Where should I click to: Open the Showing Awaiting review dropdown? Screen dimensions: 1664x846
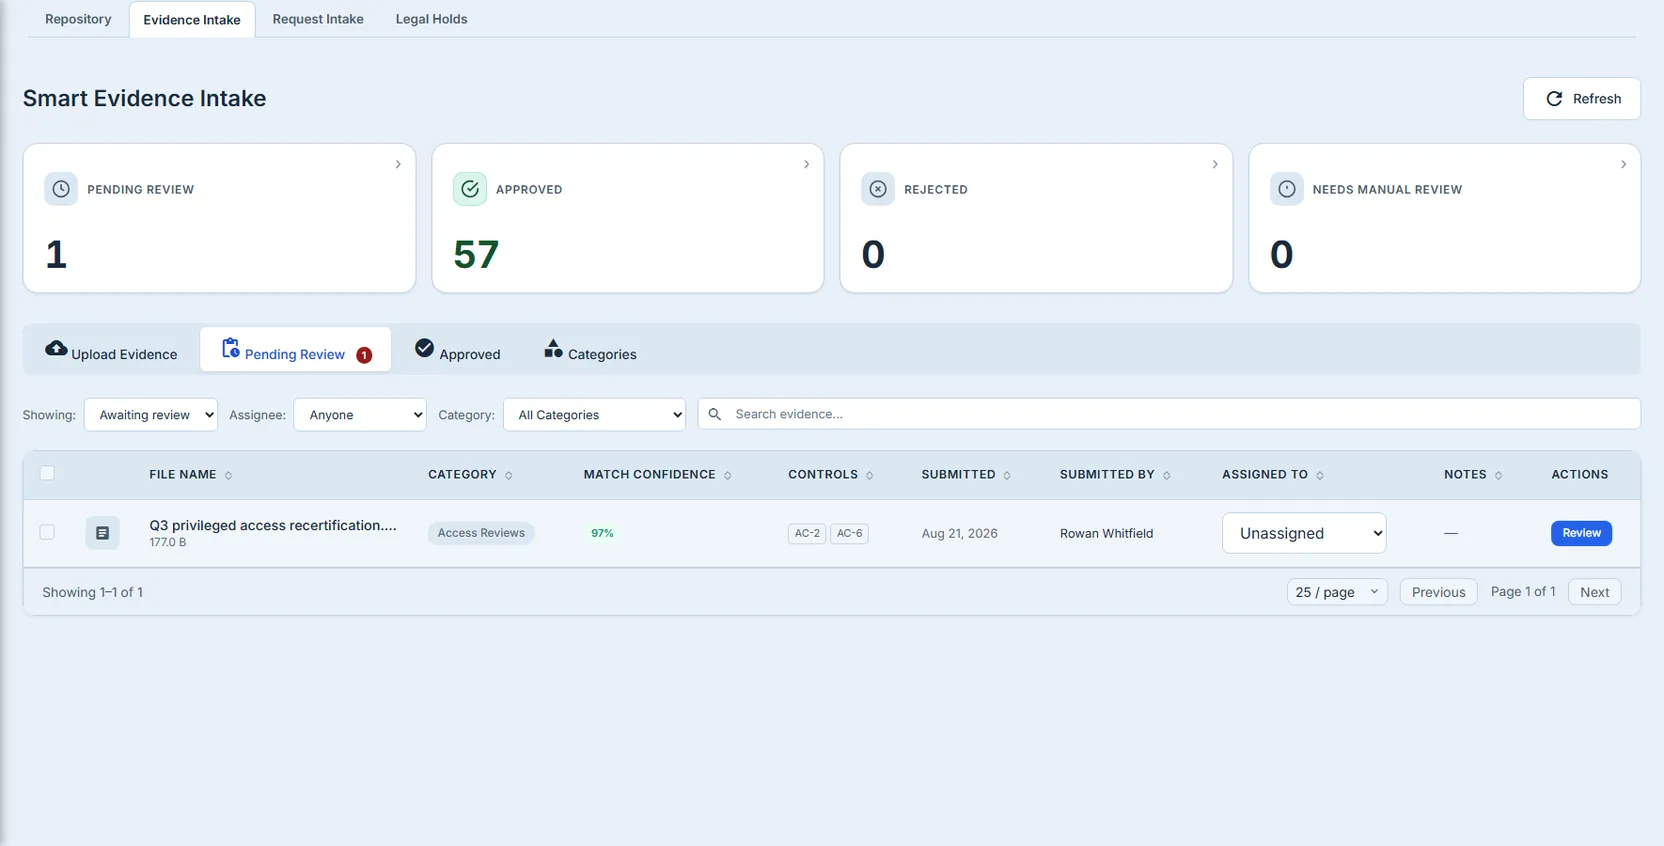(151, 415)
